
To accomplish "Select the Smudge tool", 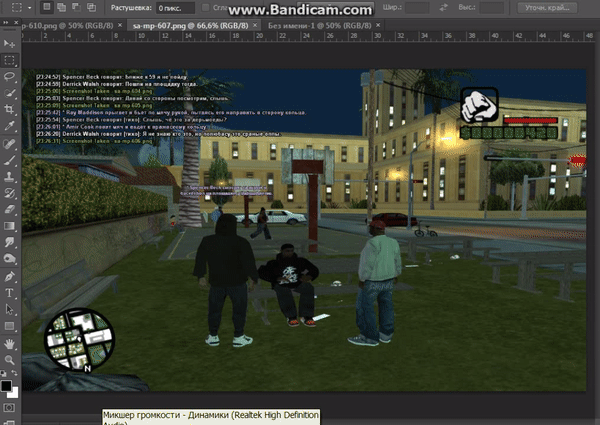I will pos(10,242).
